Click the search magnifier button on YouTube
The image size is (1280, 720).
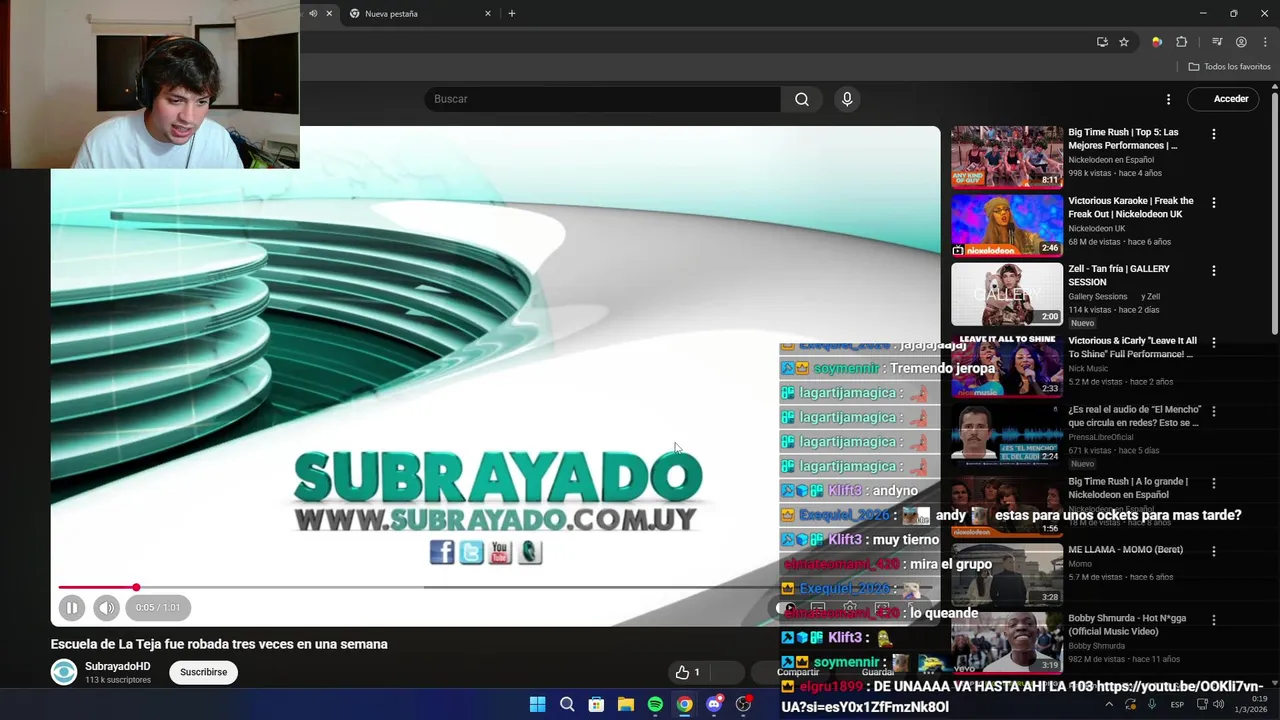(x=802, y=99)
